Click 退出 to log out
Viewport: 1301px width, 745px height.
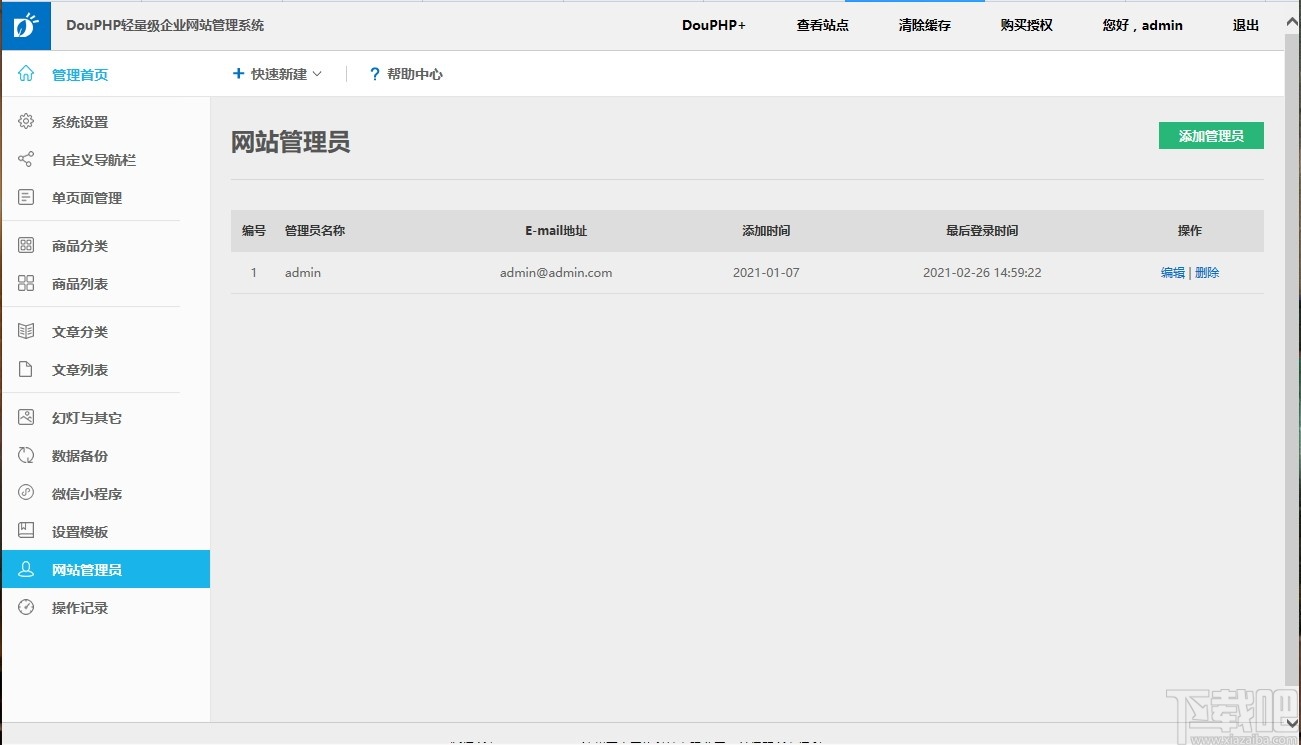click(x=1246, y=25)
